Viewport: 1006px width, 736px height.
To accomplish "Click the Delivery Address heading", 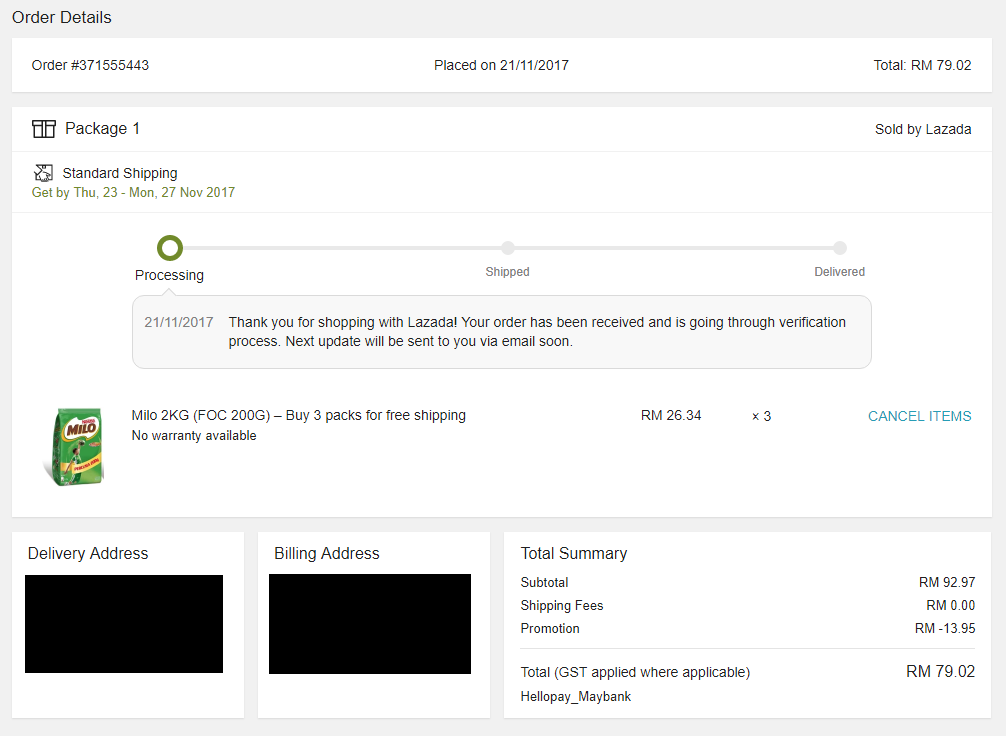I will click(x=88, y=553).
